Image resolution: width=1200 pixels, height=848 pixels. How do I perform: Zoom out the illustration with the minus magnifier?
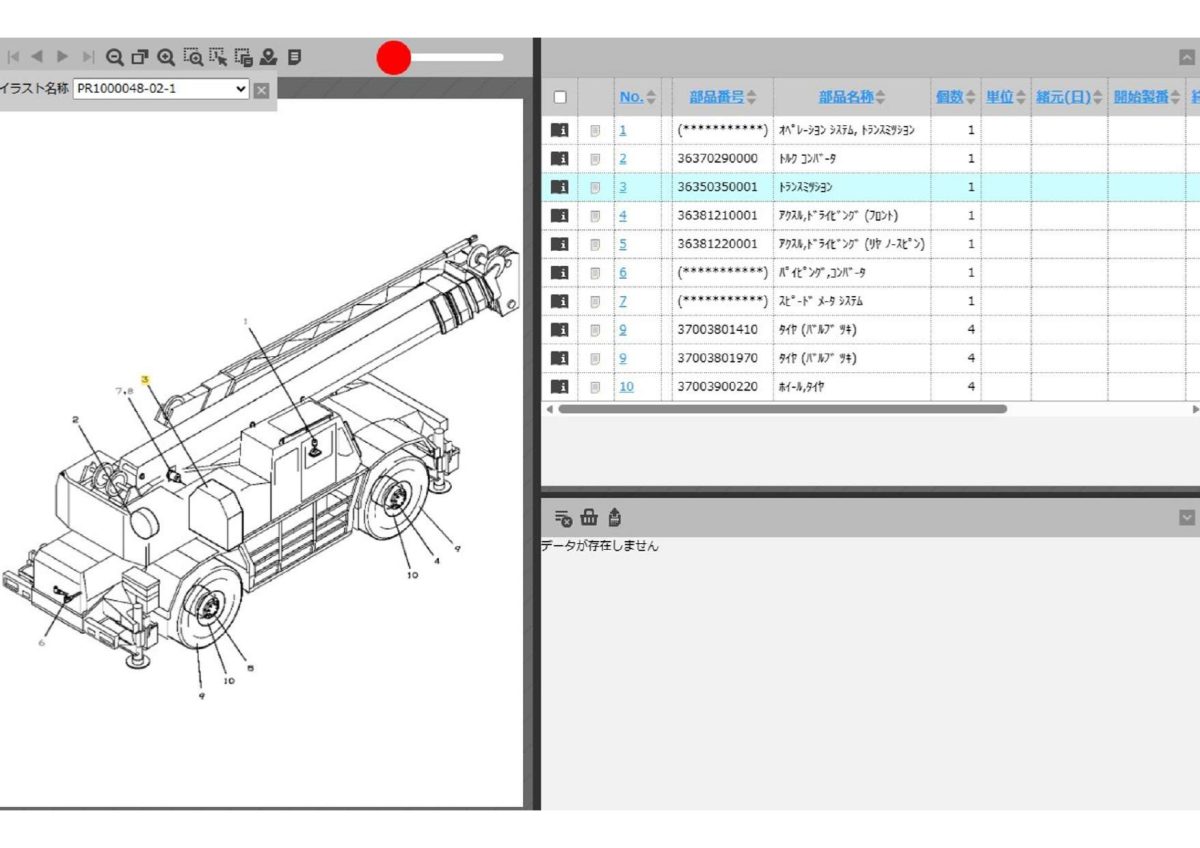click(115, 57)
